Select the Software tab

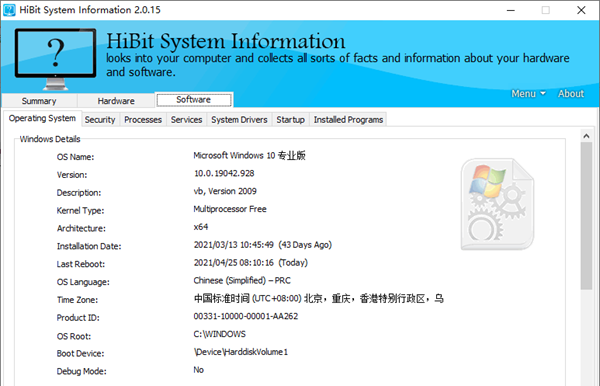194,100
